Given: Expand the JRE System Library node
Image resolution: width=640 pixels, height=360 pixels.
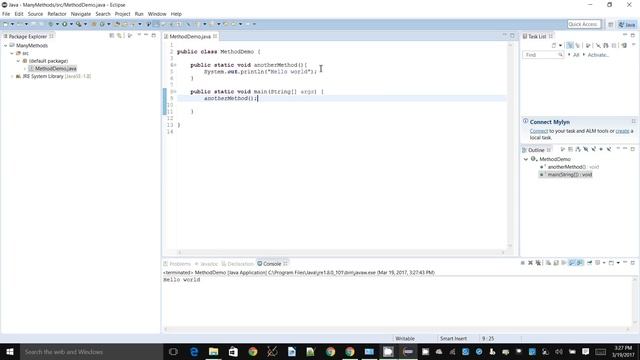Looking at the screenshot, I should point(12,76).
